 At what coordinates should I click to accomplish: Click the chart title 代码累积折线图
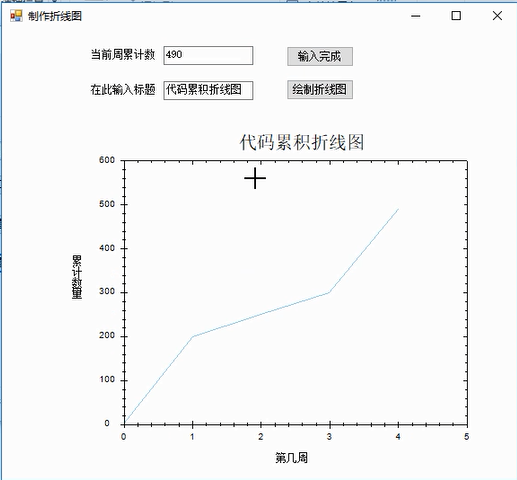302,142
